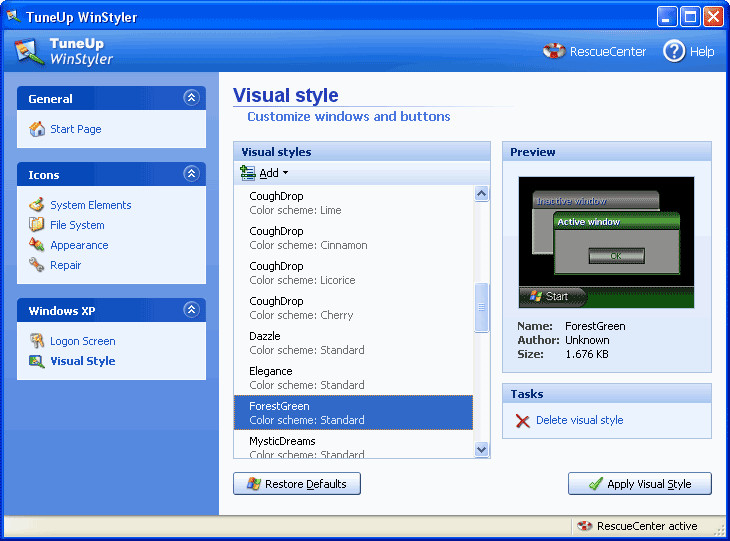Image resolution: width=730 pixels, height=541 pixels.
Task: Click the Visual Style sidebar icon
Action: pos(36,361)
